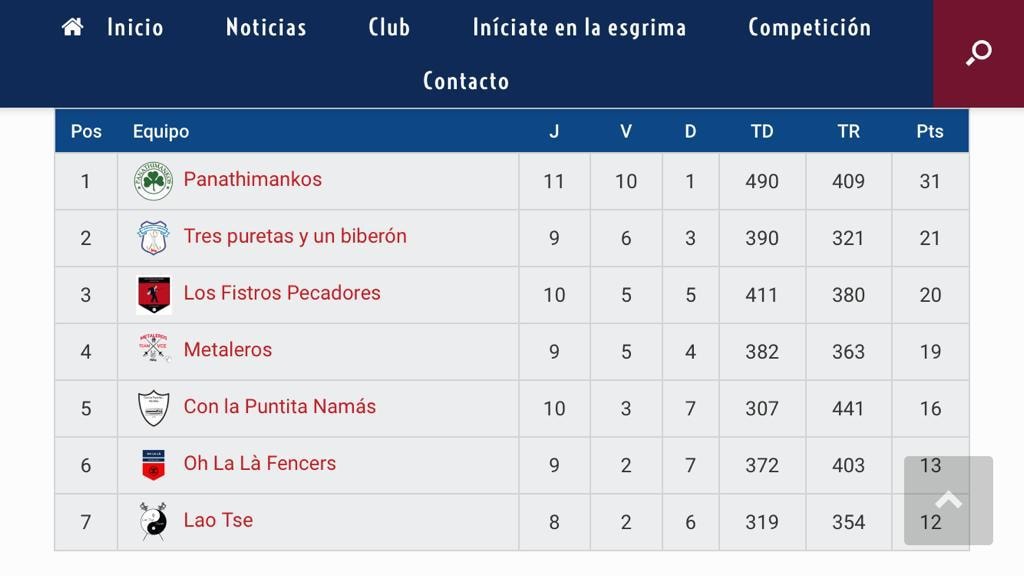Click the Lao Tse yin-yang logo
1024x576 pixels.
click(153, 521)
